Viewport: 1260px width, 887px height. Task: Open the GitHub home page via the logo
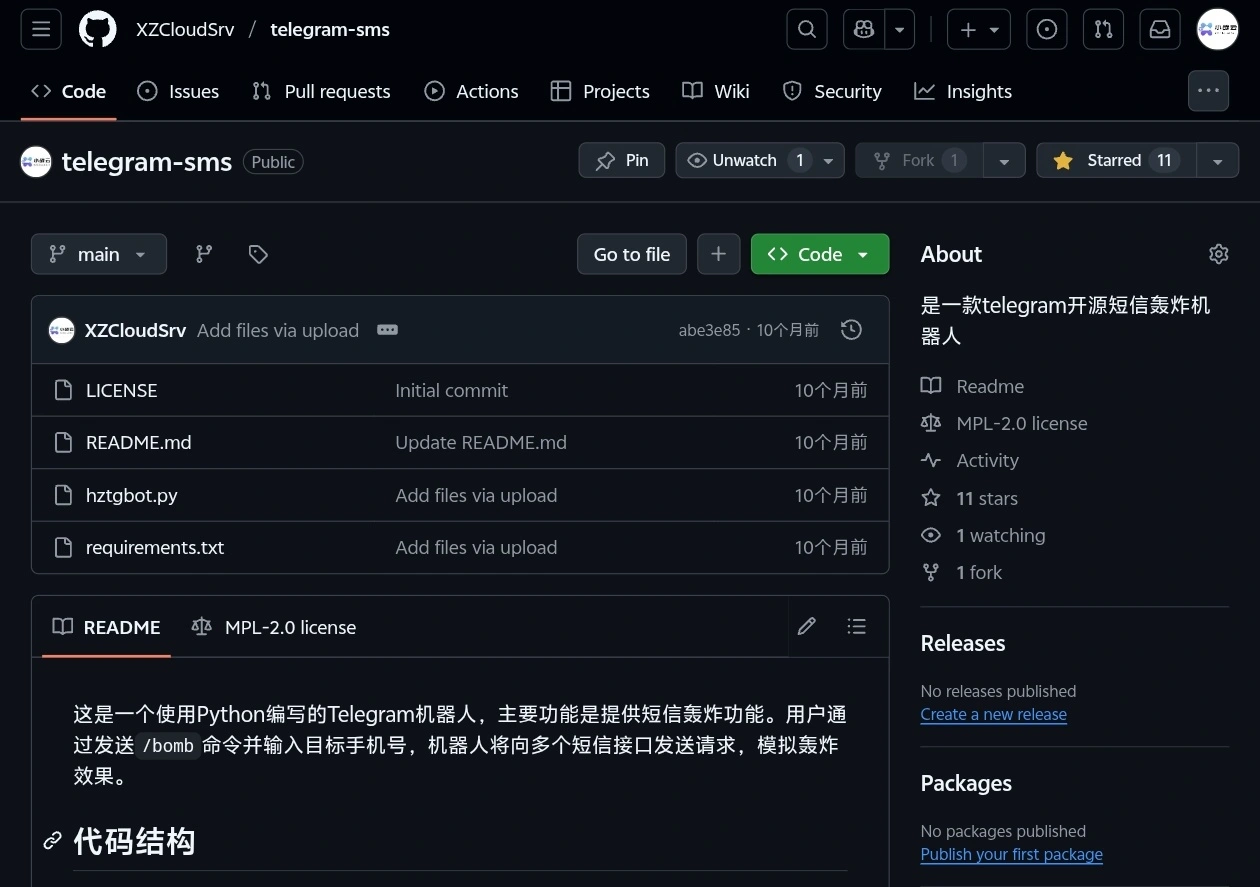[97, 29]
